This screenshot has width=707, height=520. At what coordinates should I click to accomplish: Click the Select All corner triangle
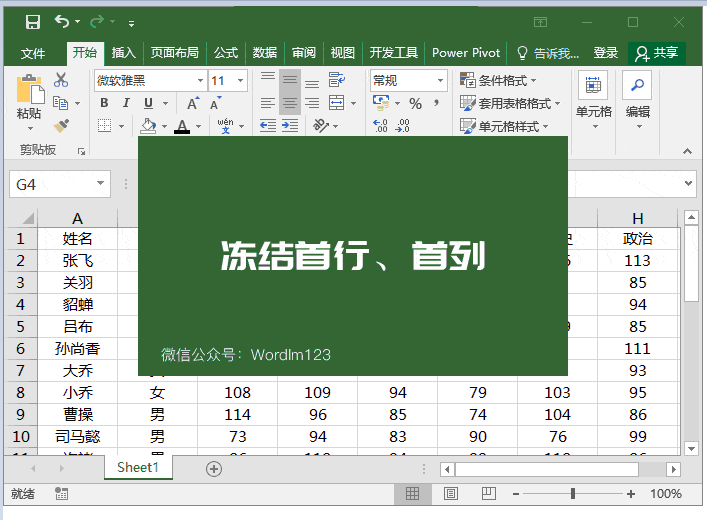[28, 218]
